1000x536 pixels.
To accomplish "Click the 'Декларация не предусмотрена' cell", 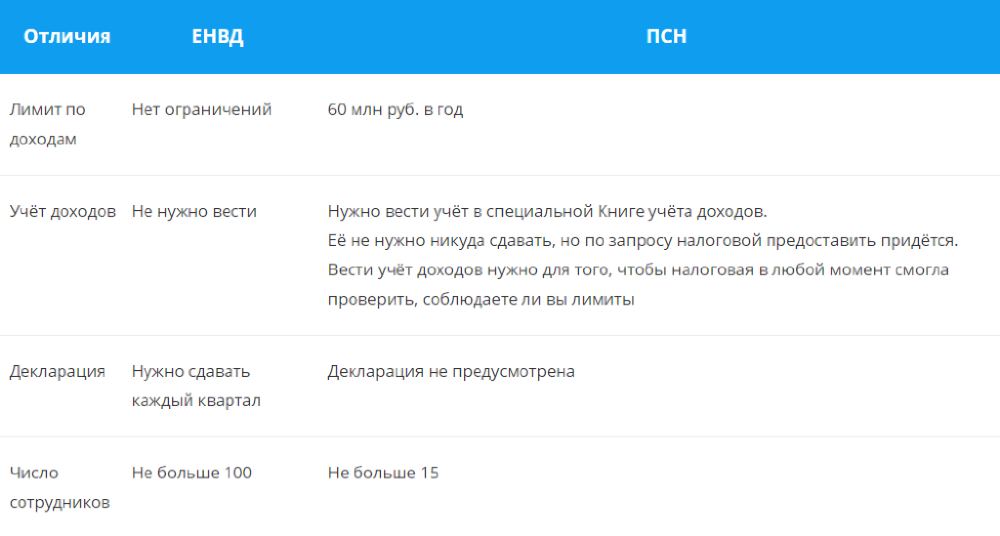I will [451, 372].
